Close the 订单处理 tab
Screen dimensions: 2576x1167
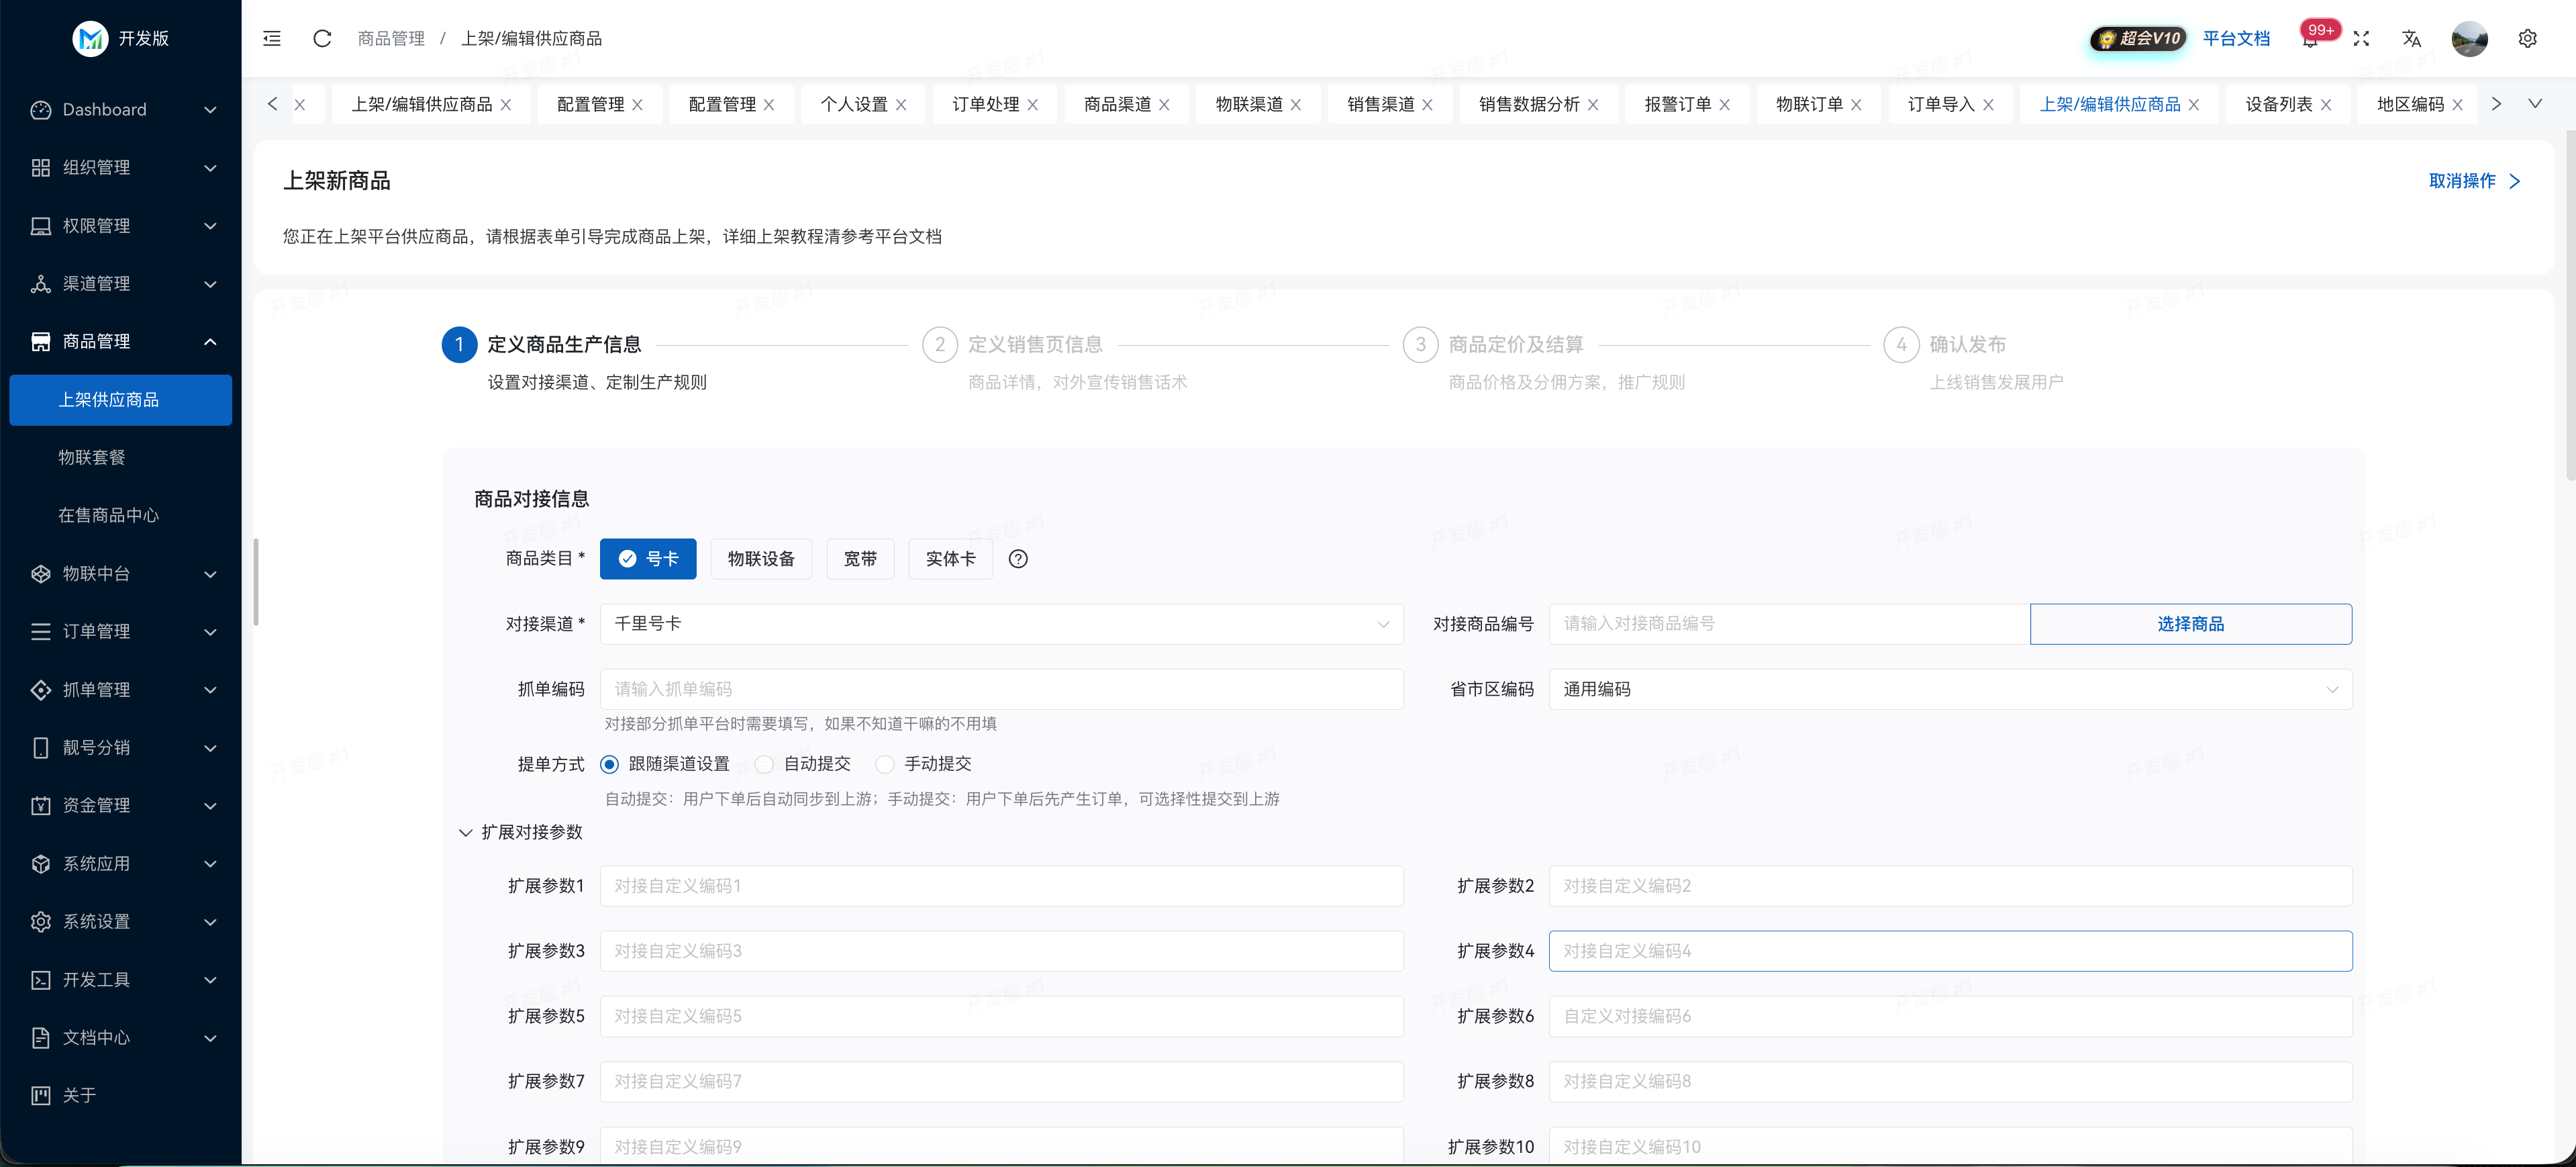click(1033, 105)
